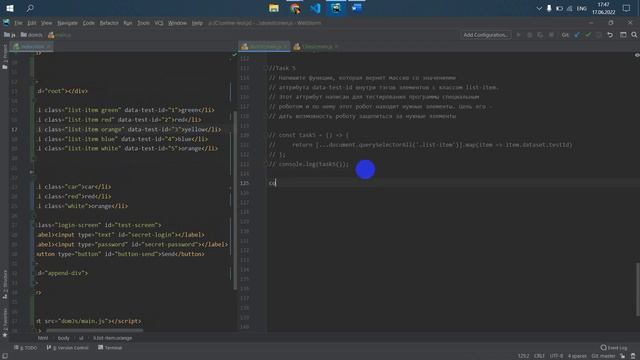
Task: Click the line with data-test-id="3" yellow item
Action: [x=130, y=129]
